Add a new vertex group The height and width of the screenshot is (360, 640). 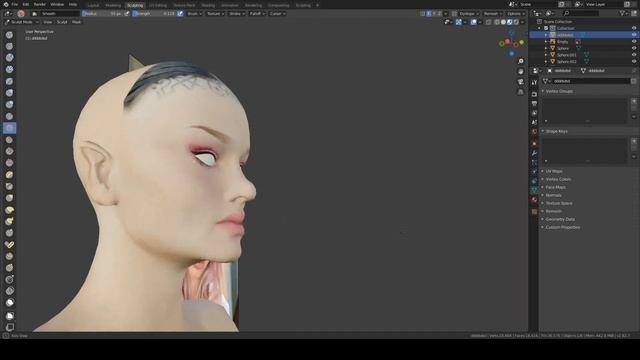[x=634, y=101]
